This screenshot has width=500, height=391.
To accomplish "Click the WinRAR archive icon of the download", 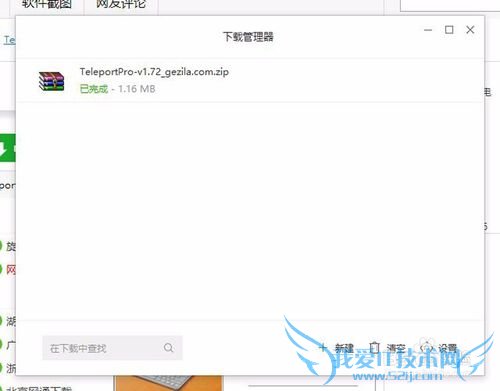I will (51, 81).
